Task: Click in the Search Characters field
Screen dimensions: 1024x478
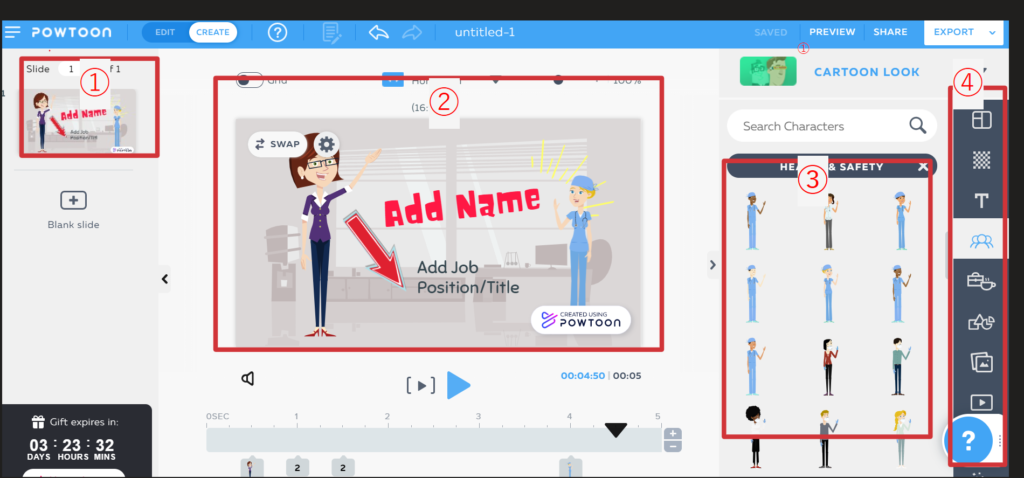Action: 832,126
